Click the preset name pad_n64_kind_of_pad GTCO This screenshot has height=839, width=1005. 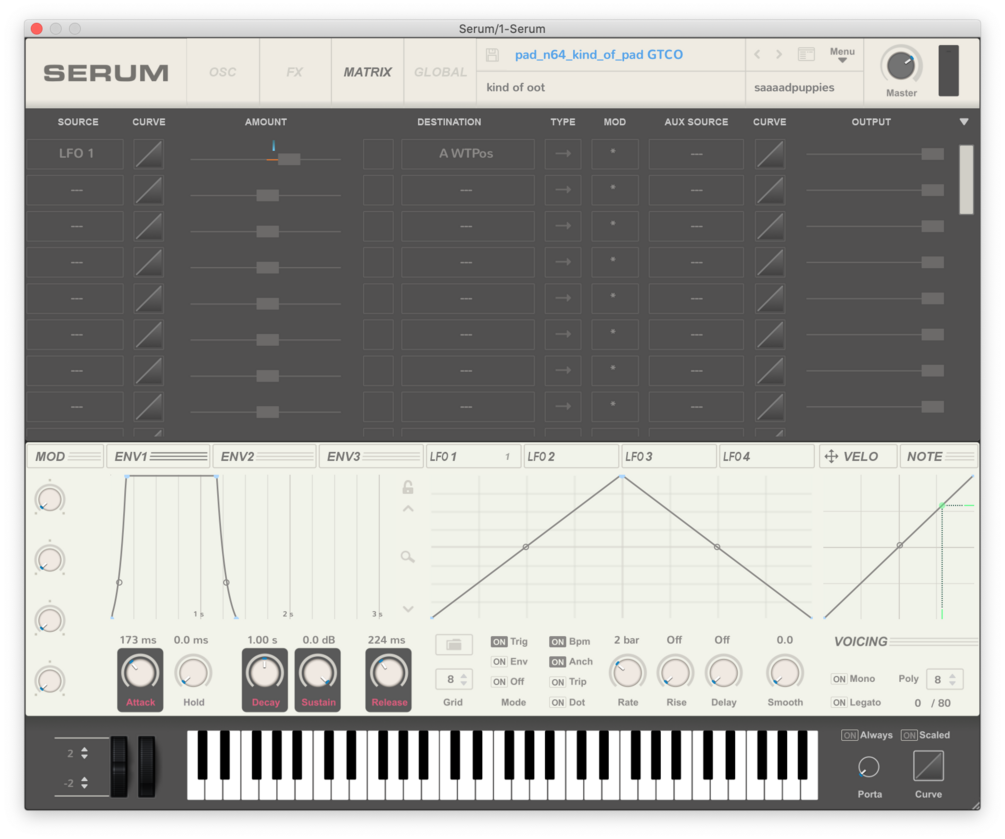pyautogui.click(x=599, y=54)
